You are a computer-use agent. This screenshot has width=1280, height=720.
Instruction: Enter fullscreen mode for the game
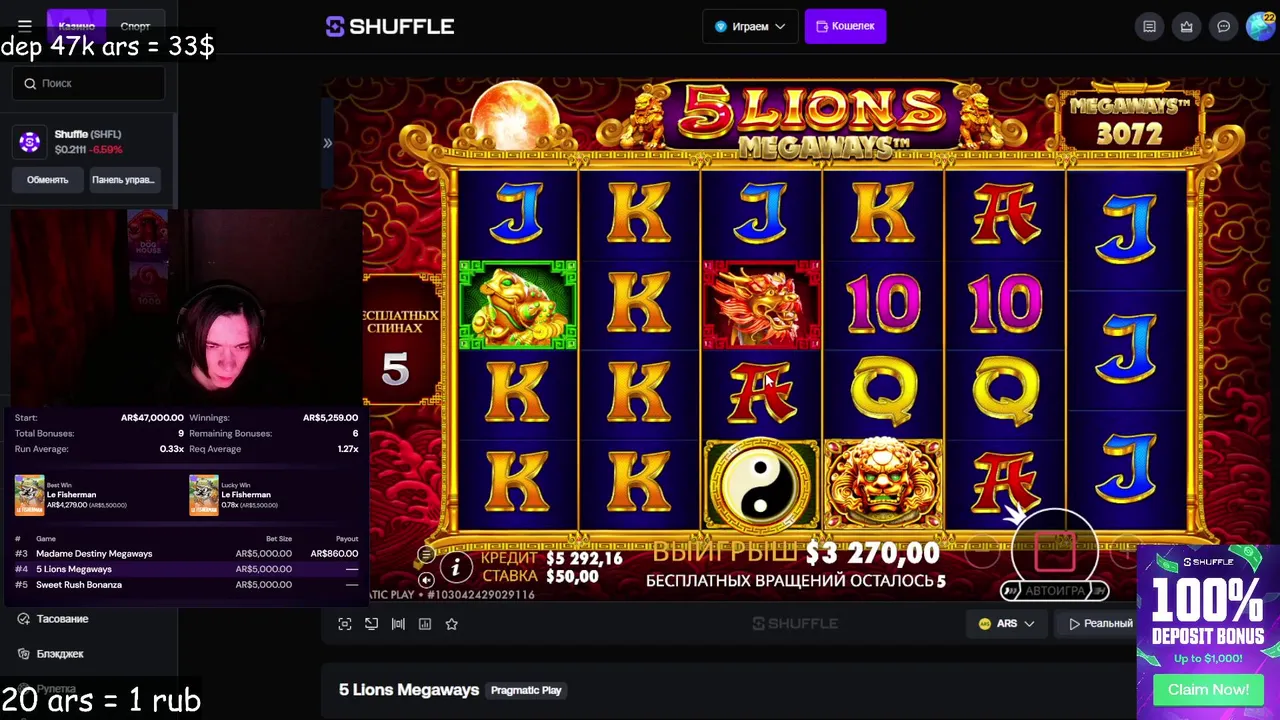click(345, 624)
